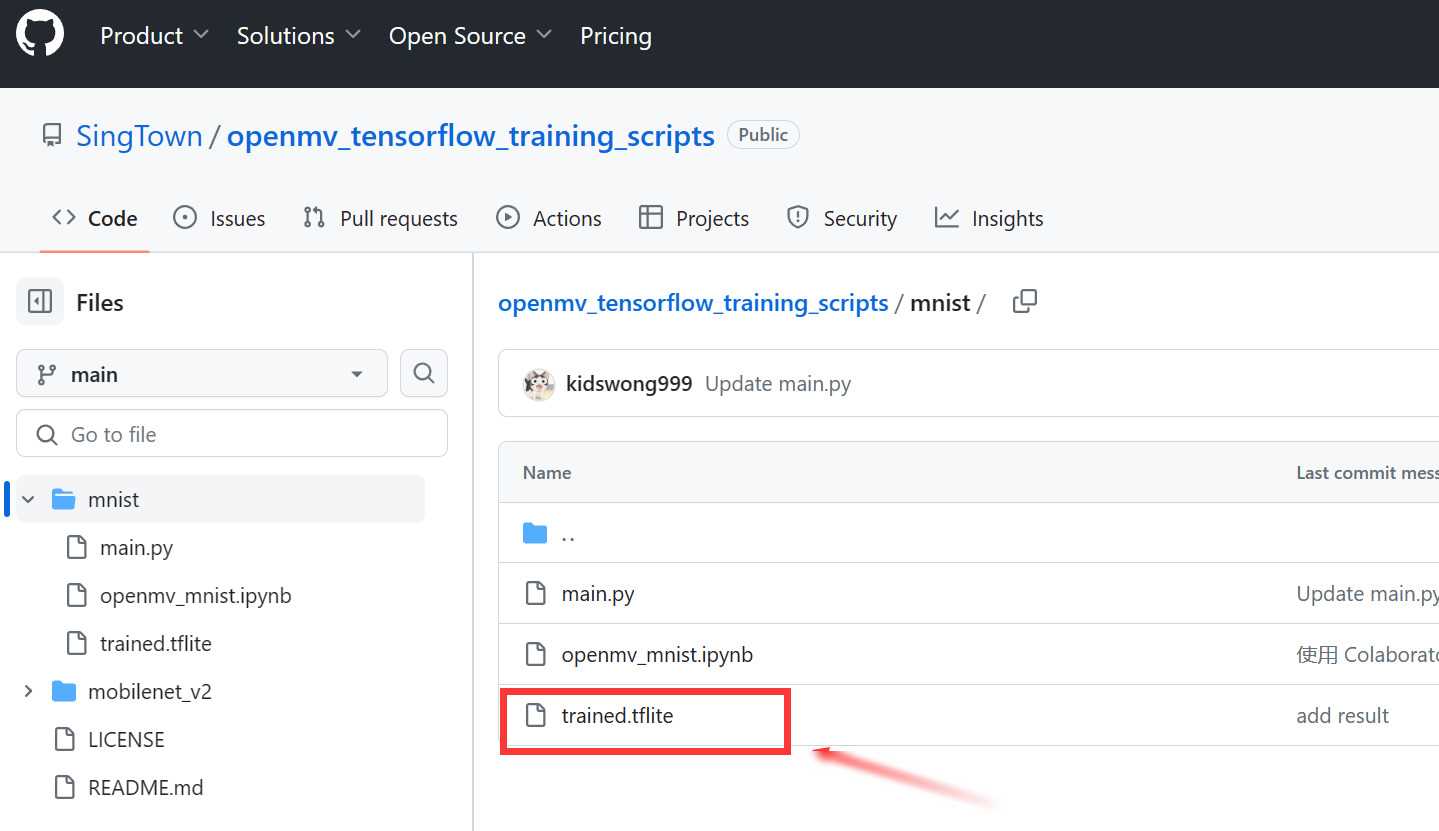This screenshot has height=831, width=1439.
Task: Open the 'Update main.py' latest commit message
Action: click(778, 384)
